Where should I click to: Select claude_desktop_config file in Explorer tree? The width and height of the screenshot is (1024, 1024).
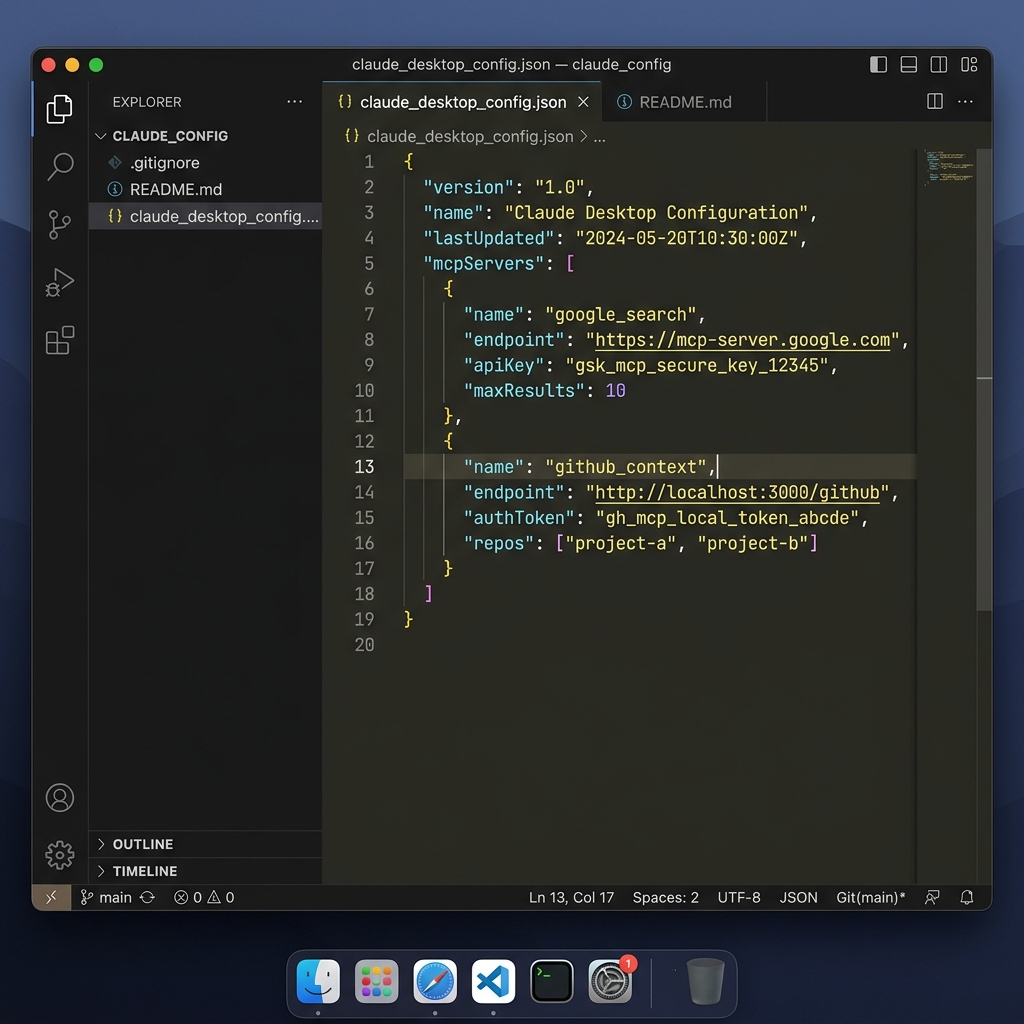point(205,216)
